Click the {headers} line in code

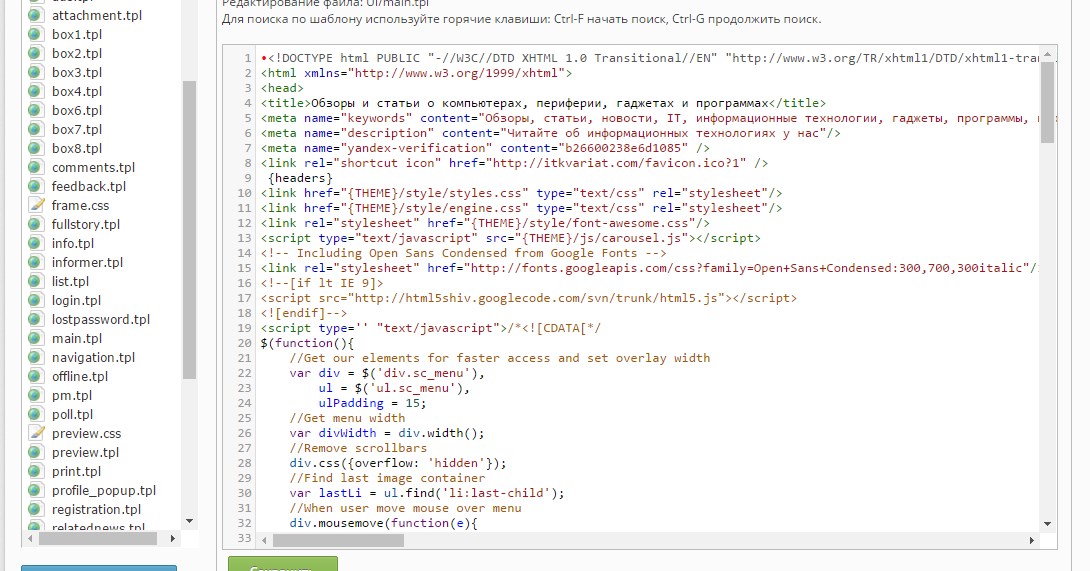tap(300, 178)
